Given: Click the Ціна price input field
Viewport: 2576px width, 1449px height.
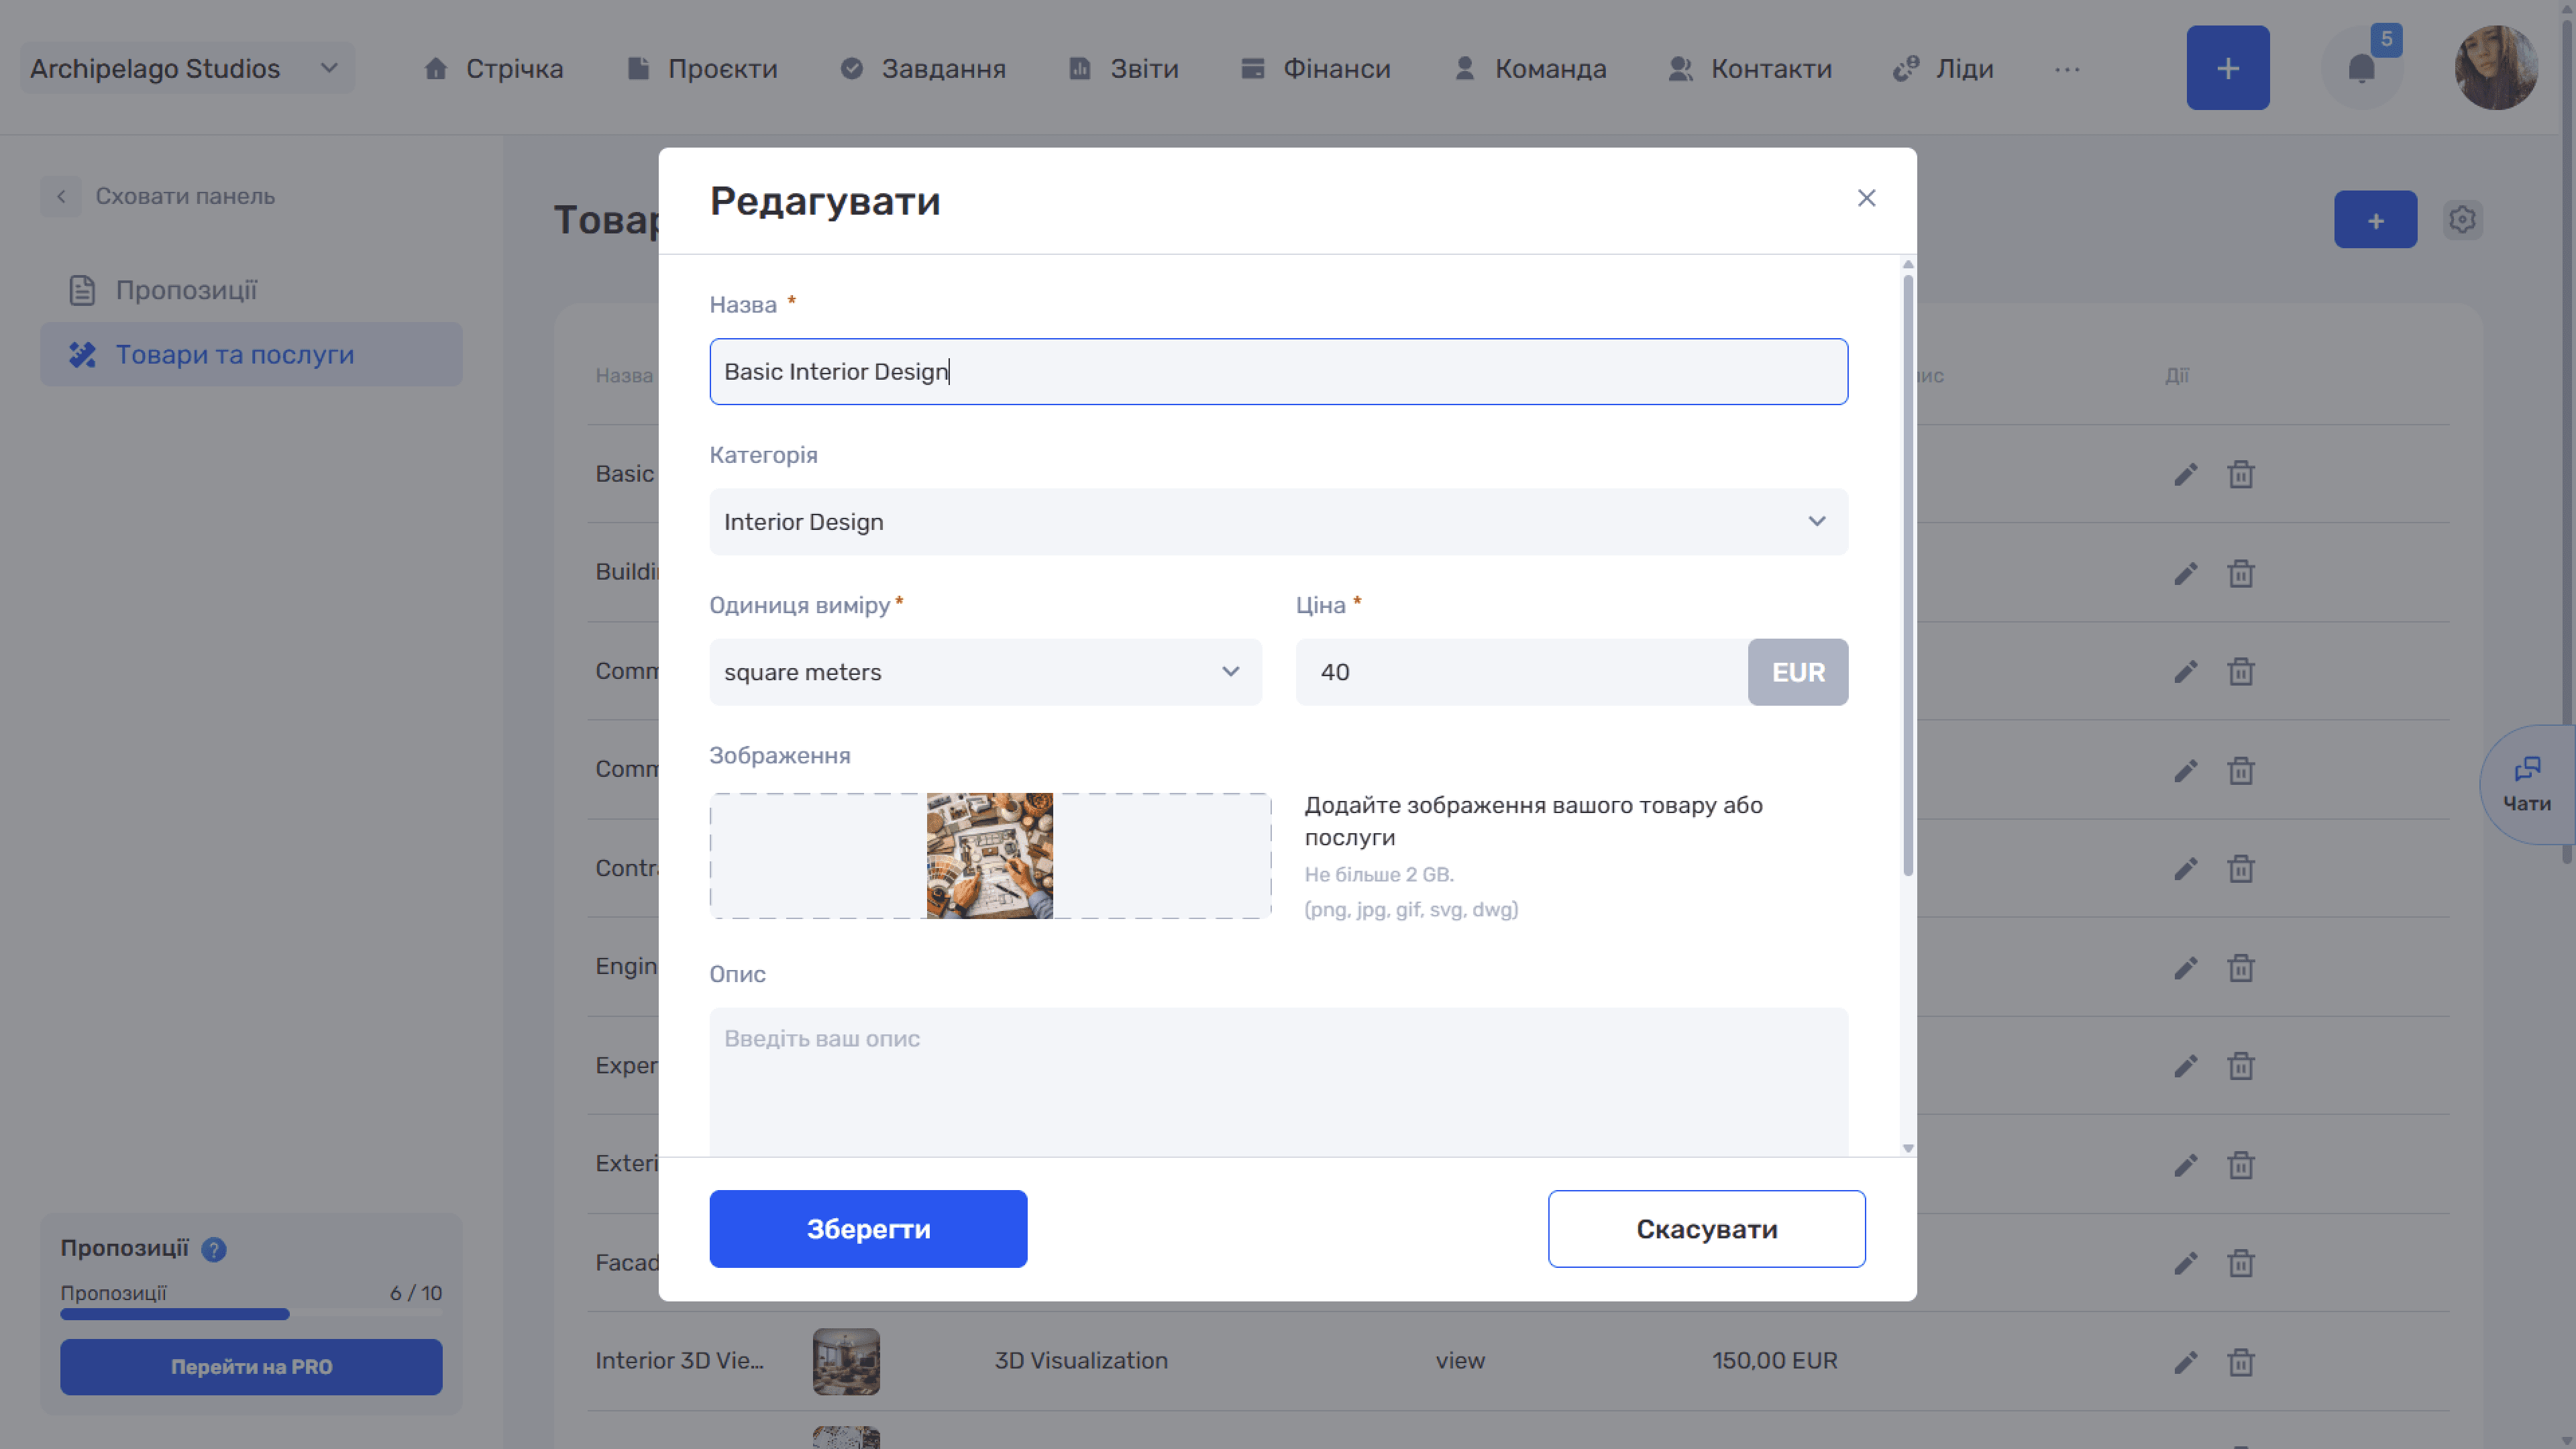Looking at the screenshot, I should point(1521,672).
